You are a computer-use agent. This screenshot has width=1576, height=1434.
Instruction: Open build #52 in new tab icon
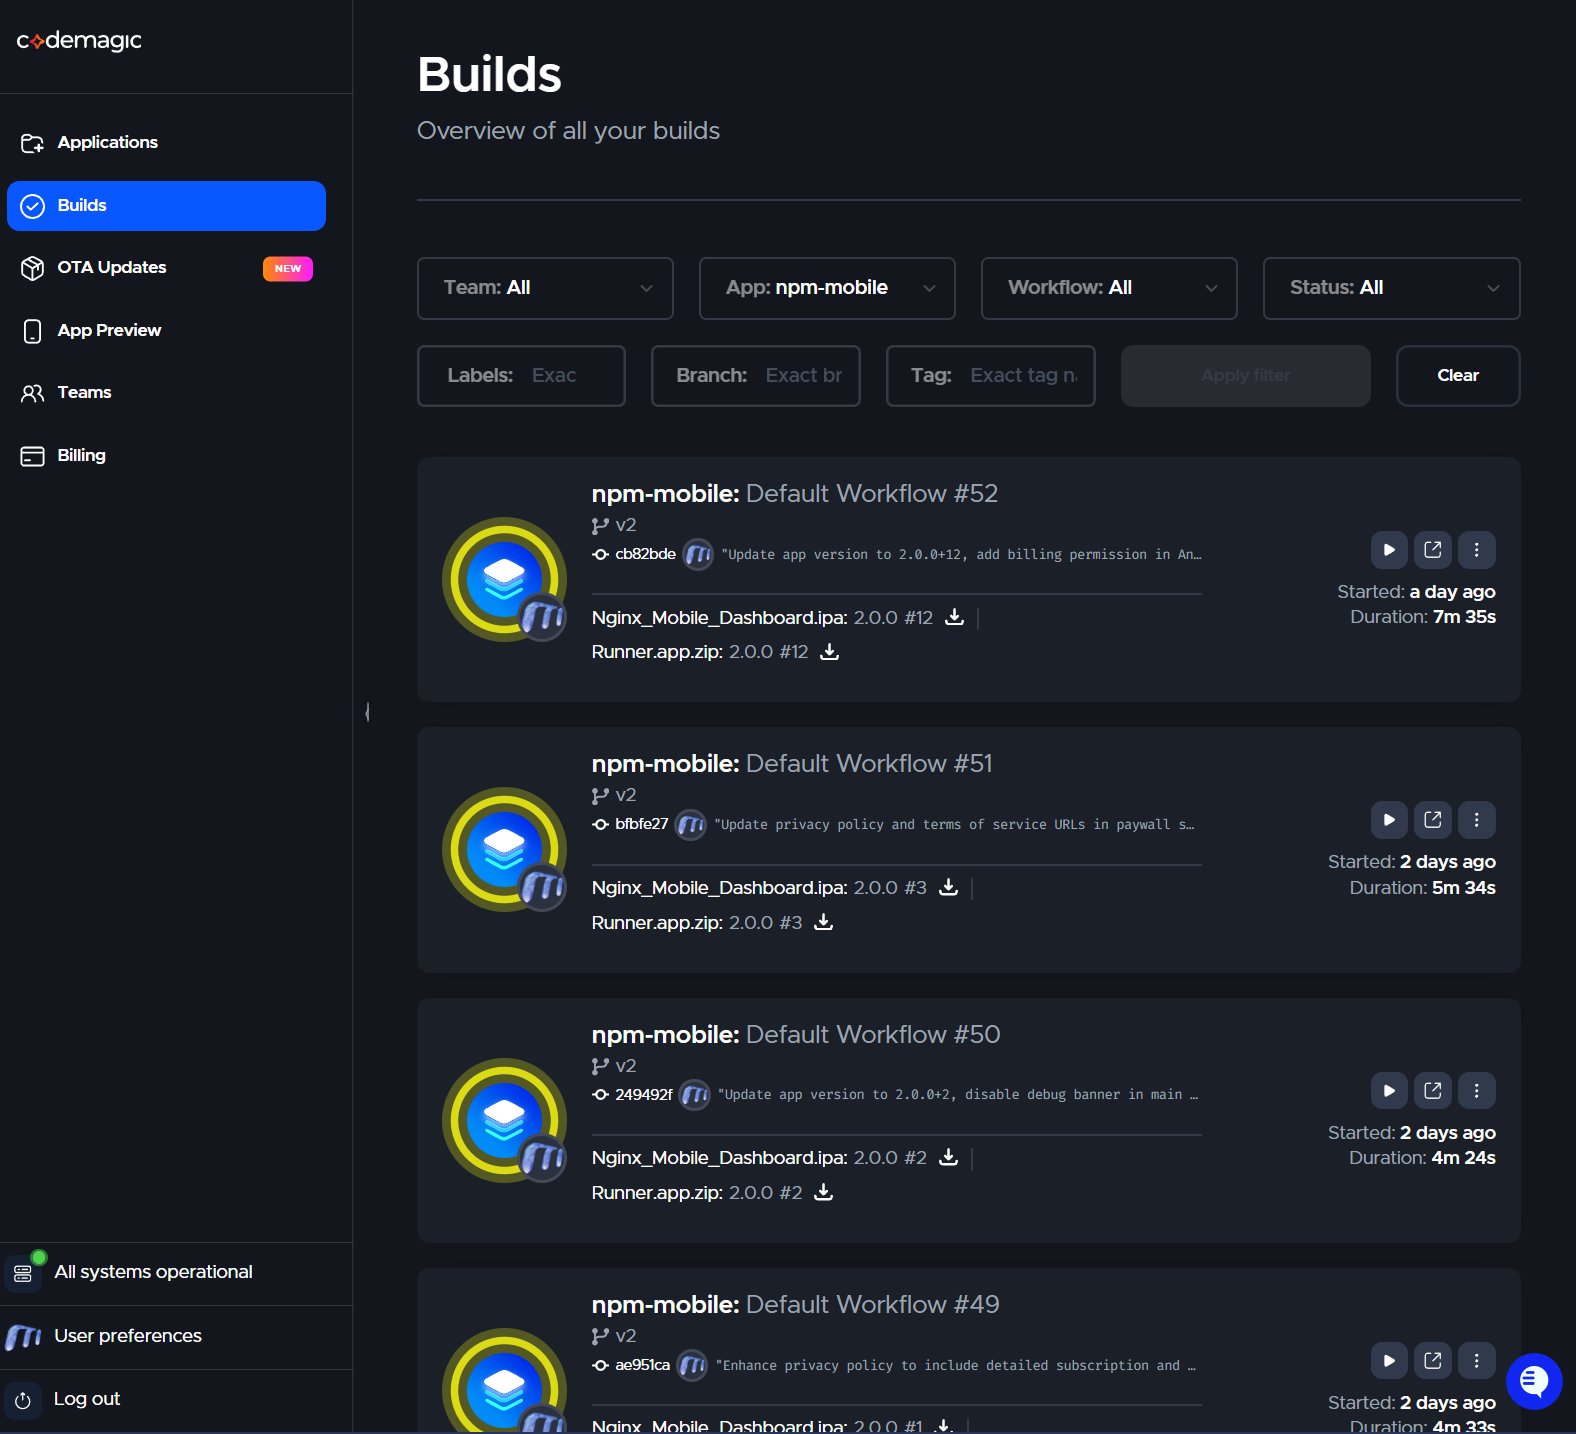pos(1433,550)
